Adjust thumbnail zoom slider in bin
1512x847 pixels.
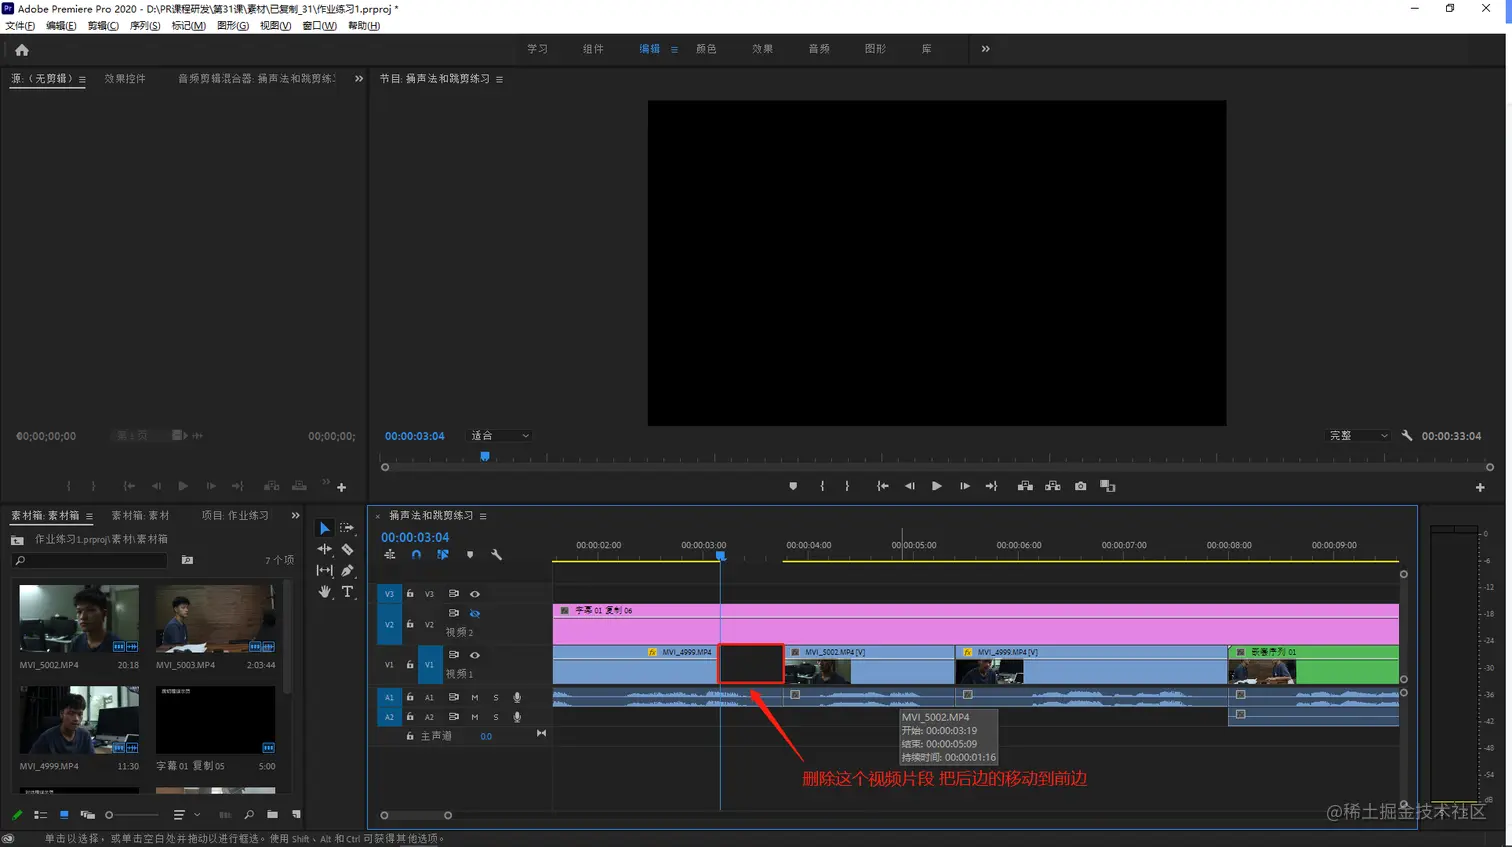pyautogui.click(x=130, y=815)
